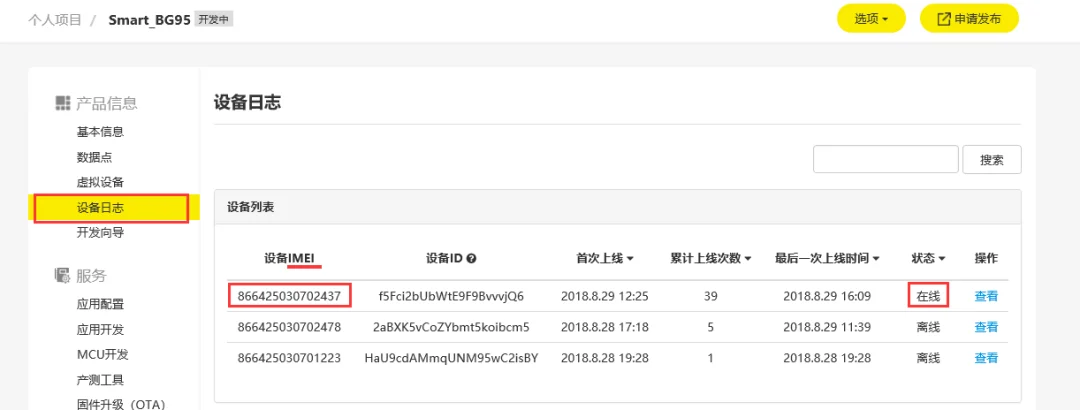Open 应用开发 in the sidebar
The height and width of the screenshot is (410, 1080).
tap(101, 329)
